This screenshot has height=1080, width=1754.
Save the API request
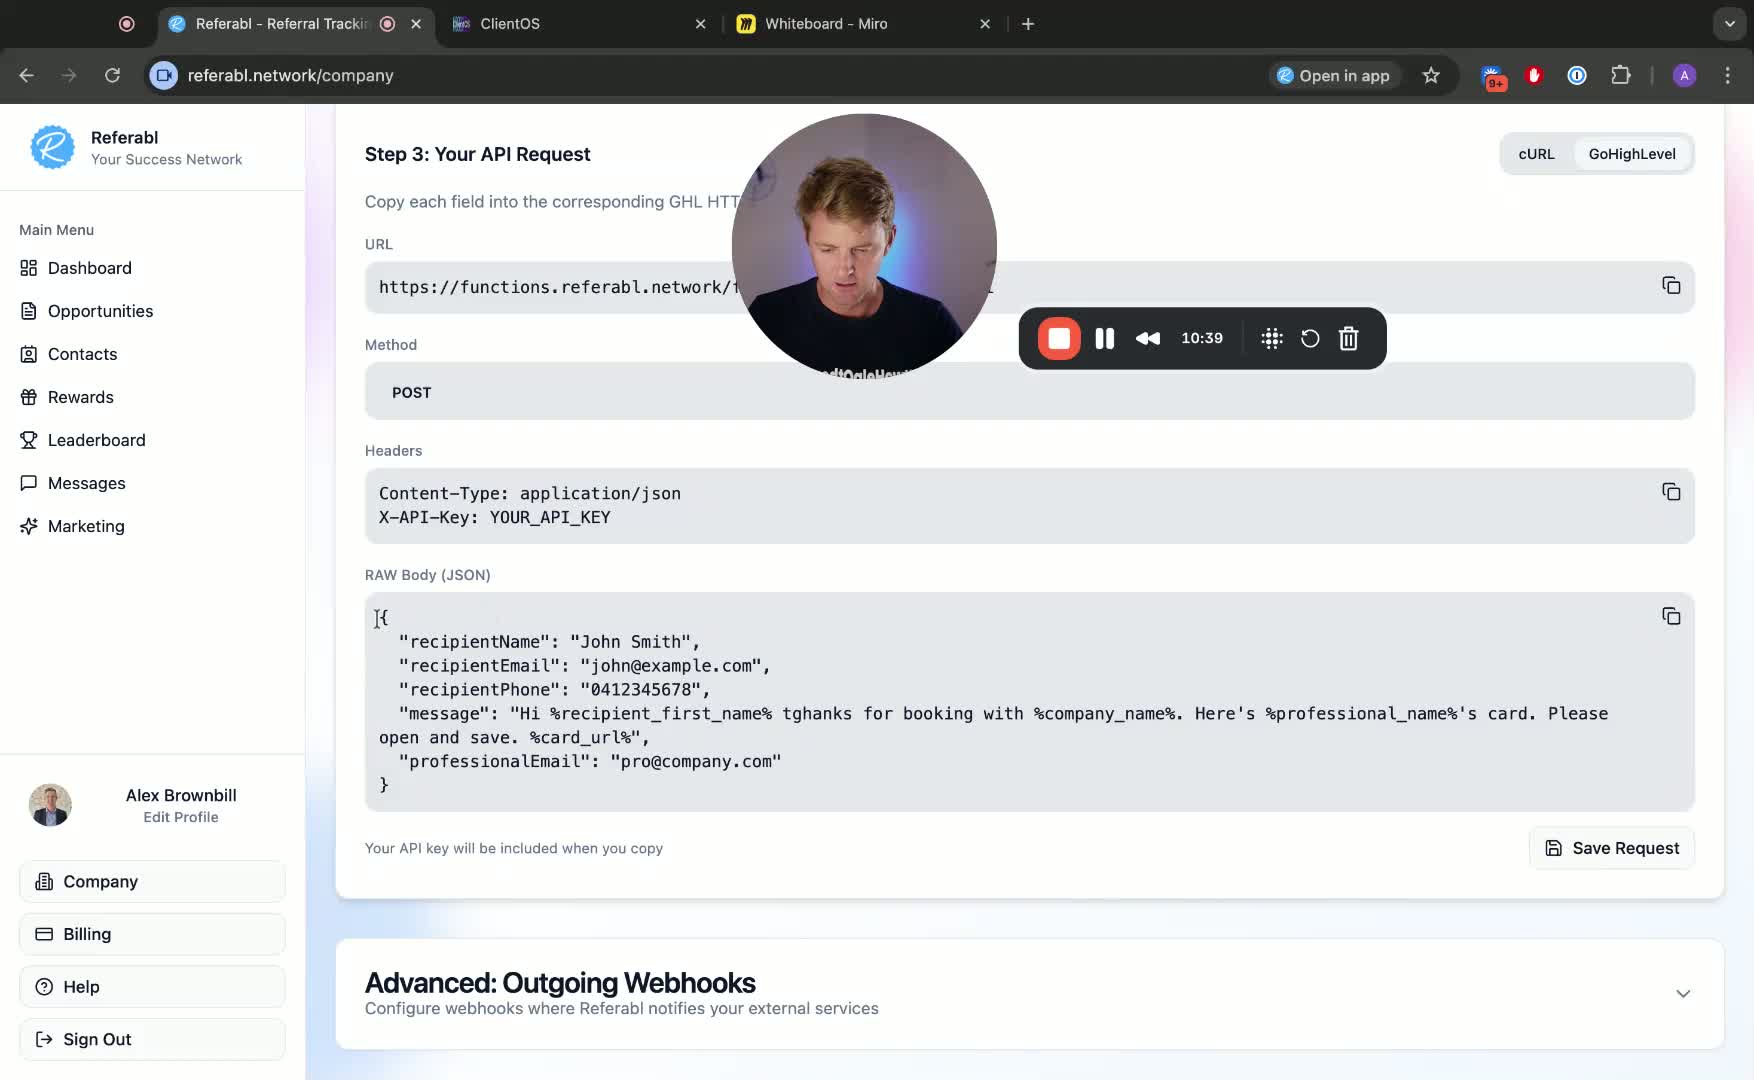(1612, 848)
